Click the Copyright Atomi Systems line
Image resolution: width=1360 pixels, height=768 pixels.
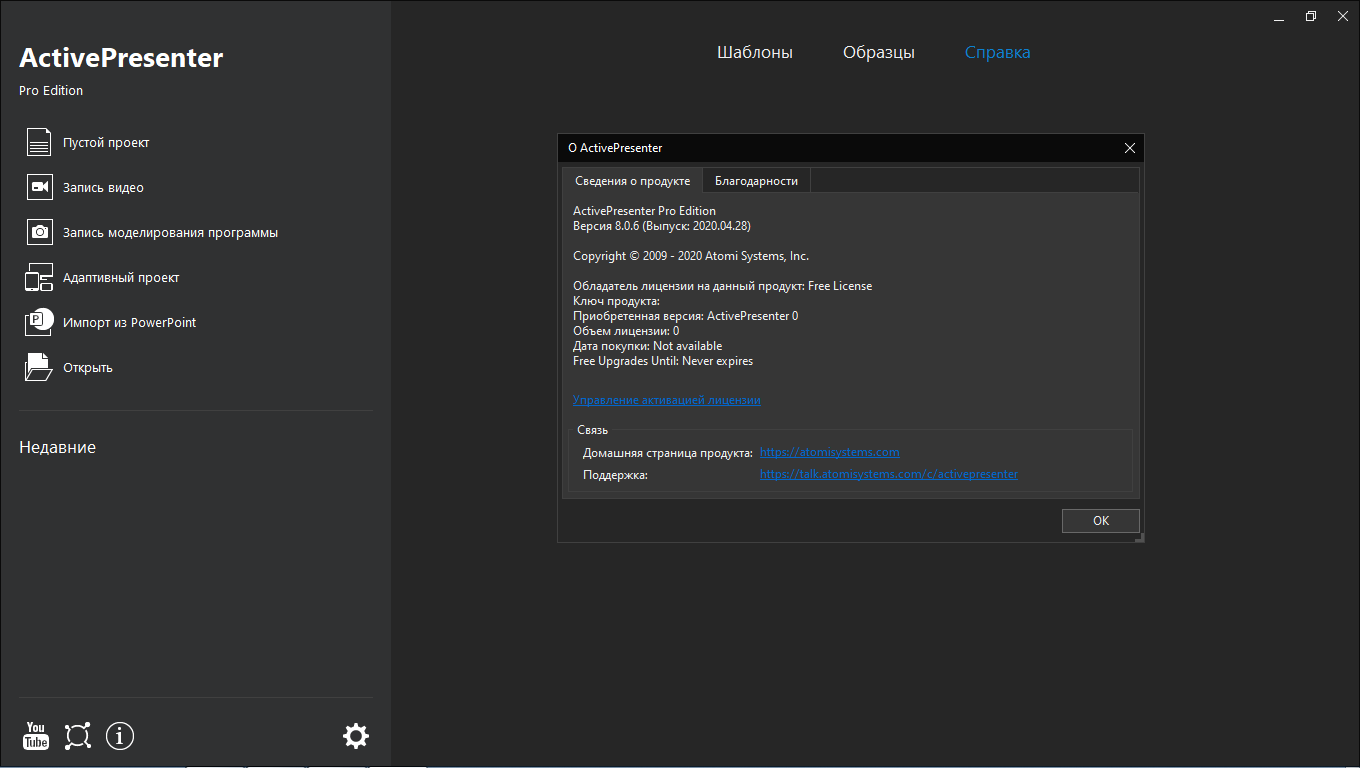(691, 256)
